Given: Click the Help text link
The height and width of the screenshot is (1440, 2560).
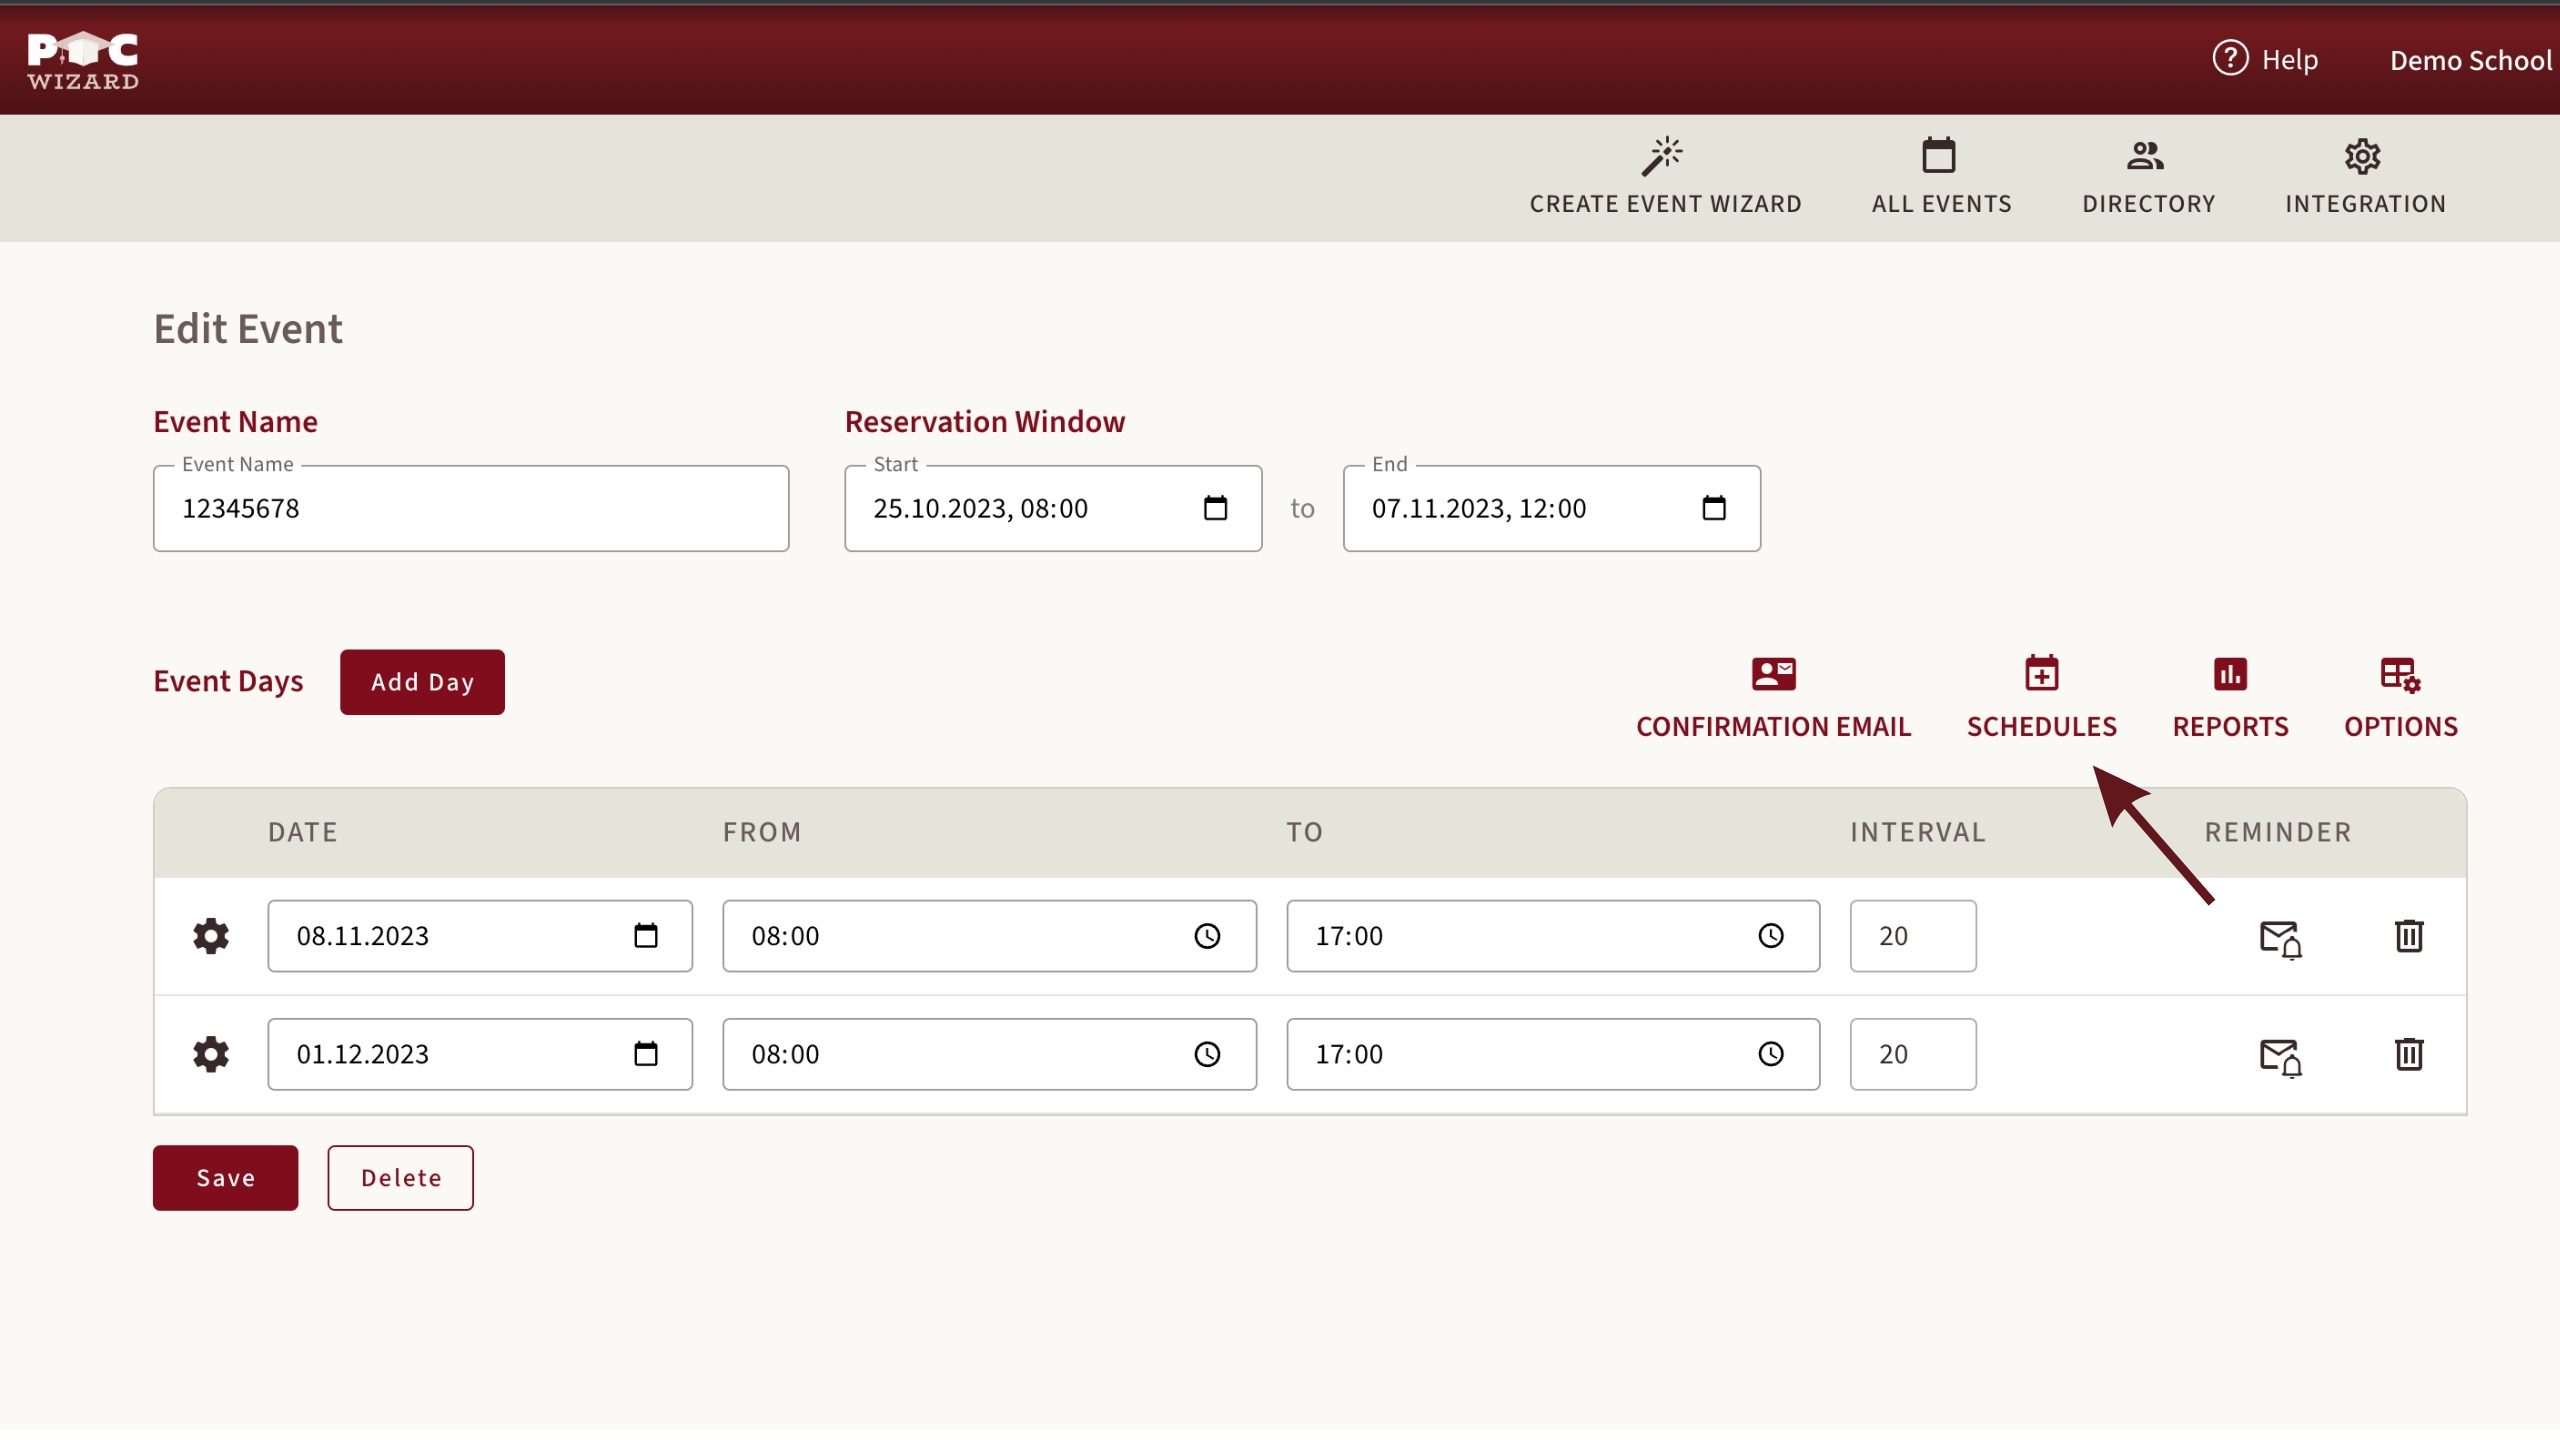Looking at the screenshot, I should (2289, 60).
